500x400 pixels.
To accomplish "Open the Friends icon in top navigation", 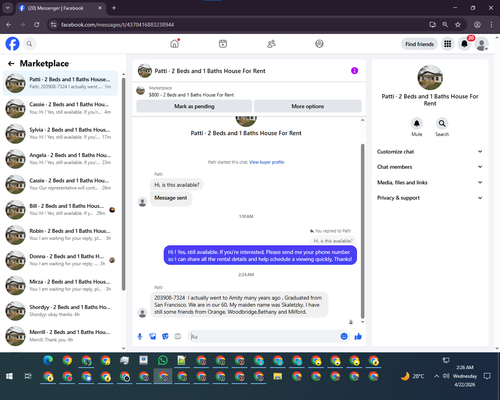I will (271, 44).
